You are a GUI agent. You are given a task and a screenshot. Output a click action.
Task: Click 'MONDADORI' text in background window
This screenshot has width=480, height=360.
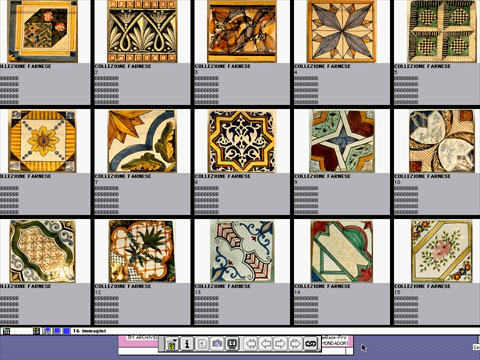pyautogui.click(x=336, y=343)
